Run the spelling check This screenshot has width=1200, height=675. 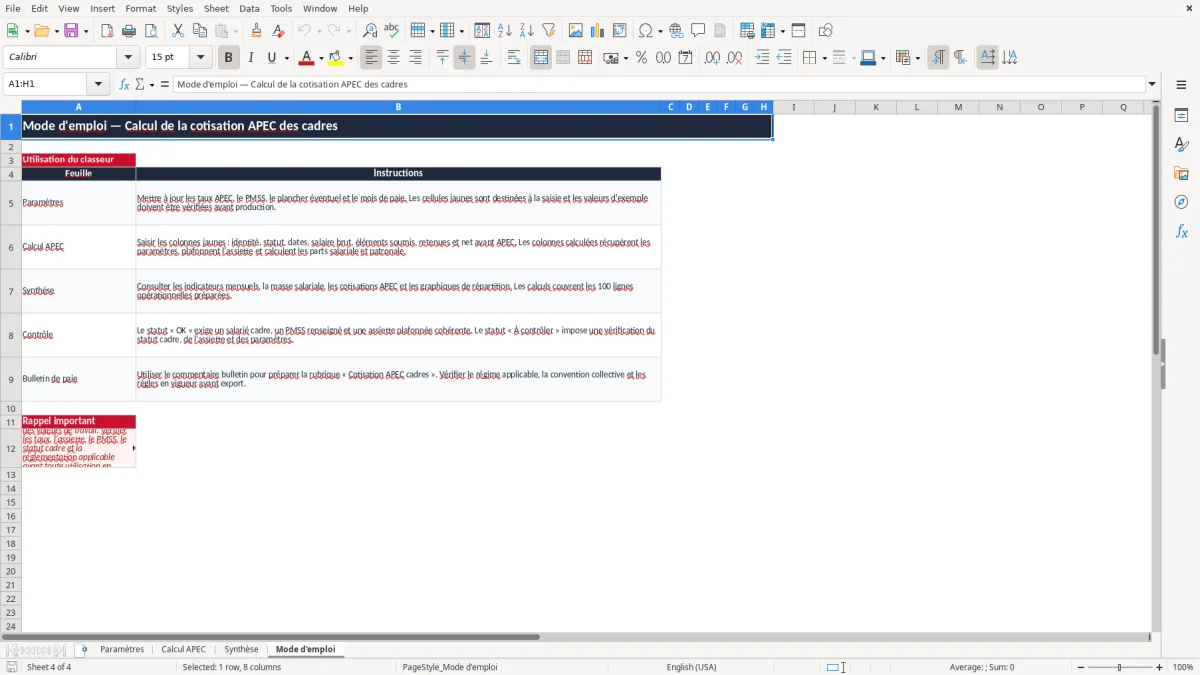pyautogui.click(x=392, y=31)
